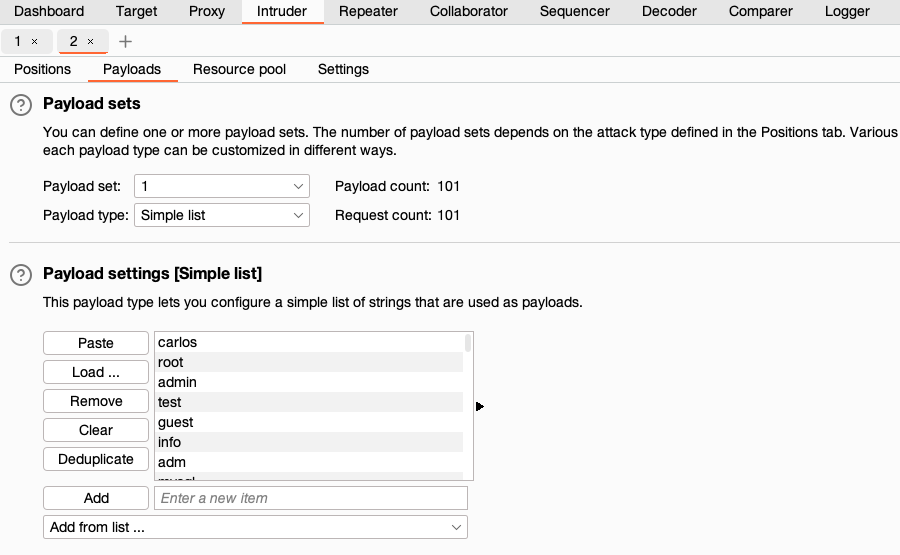
Task: Select 'info' in the payload list
Action: [309, 443]
